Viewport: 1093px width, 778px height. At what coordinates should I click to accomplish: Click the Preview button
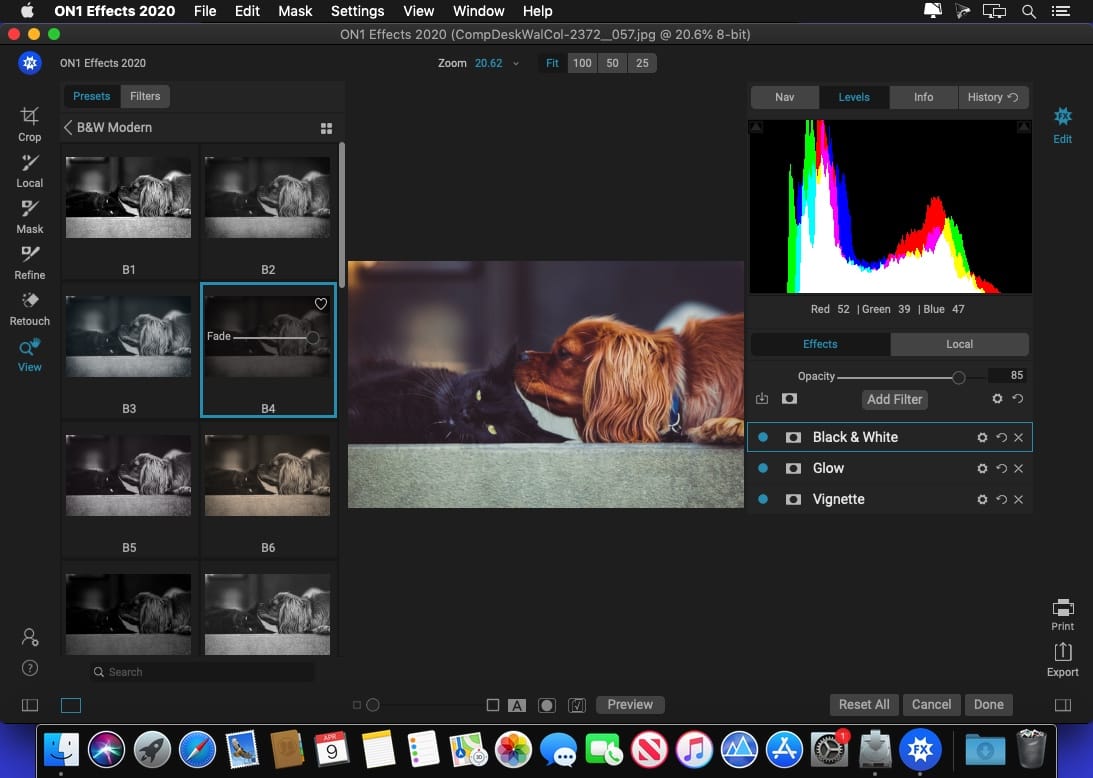point(629,705)
